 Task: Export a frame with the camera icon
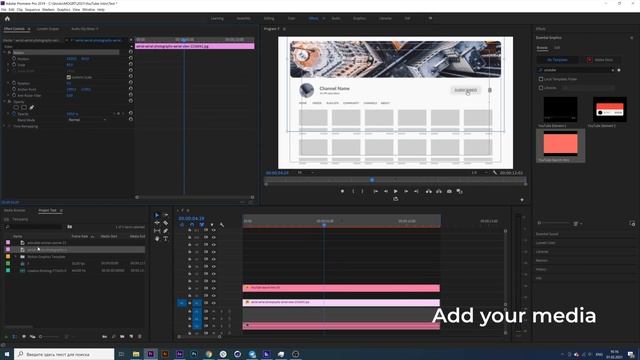click(x=449, y=191)
